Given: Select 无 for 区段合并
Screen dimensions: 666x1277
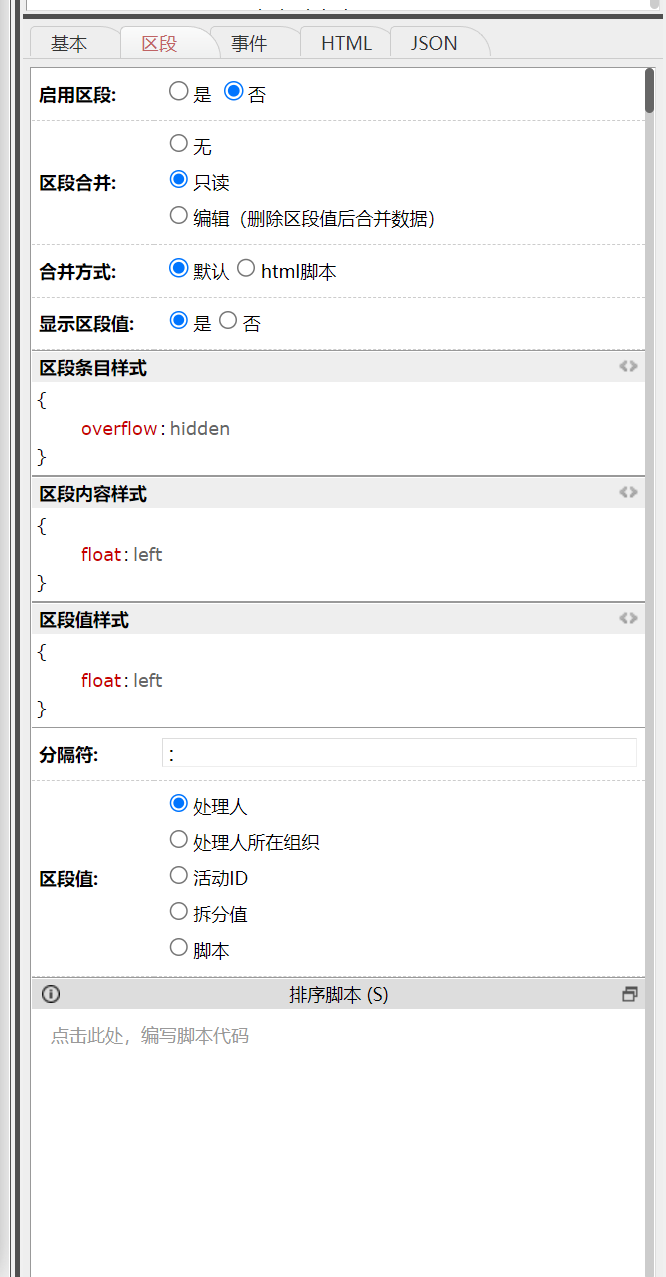Looking at the screenshot, I should [x=179, y=144].
